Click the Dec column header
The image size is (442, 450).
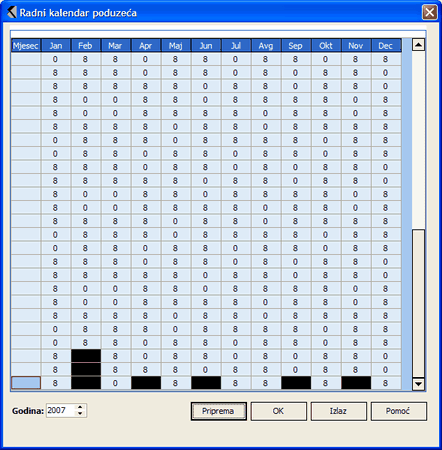tap(386, 45)
